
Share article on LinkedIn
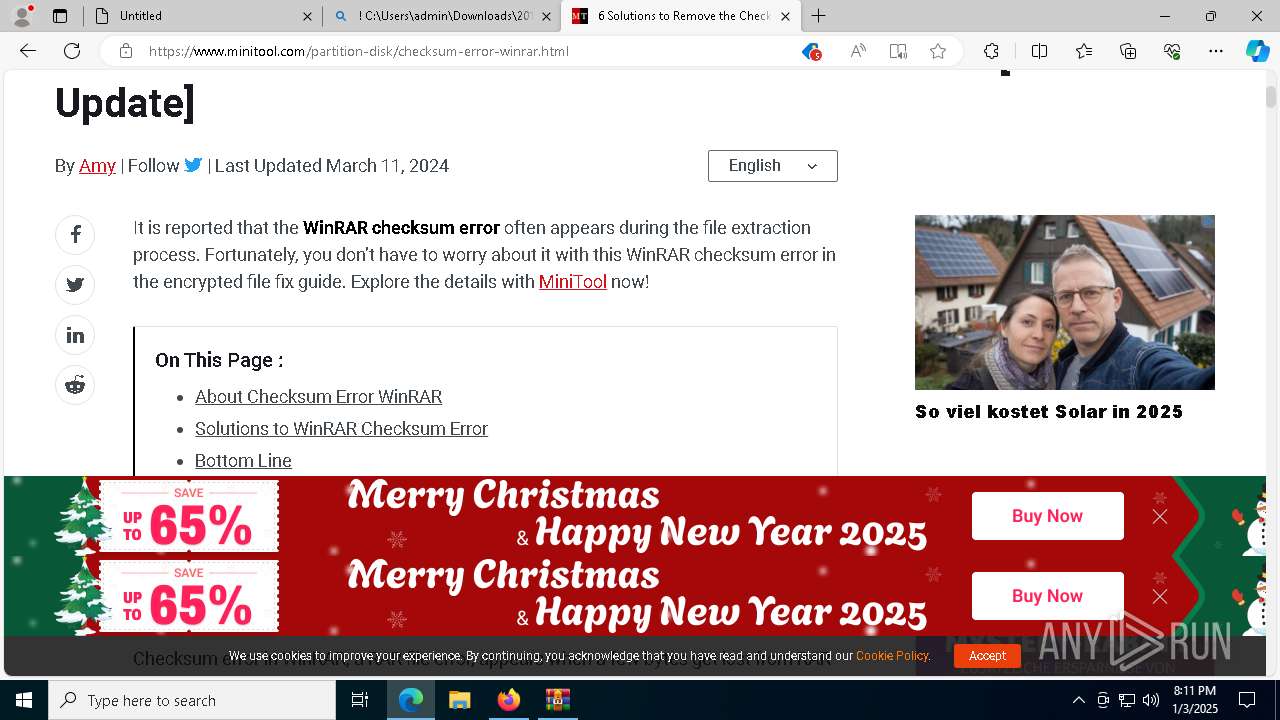pos(75,335)
